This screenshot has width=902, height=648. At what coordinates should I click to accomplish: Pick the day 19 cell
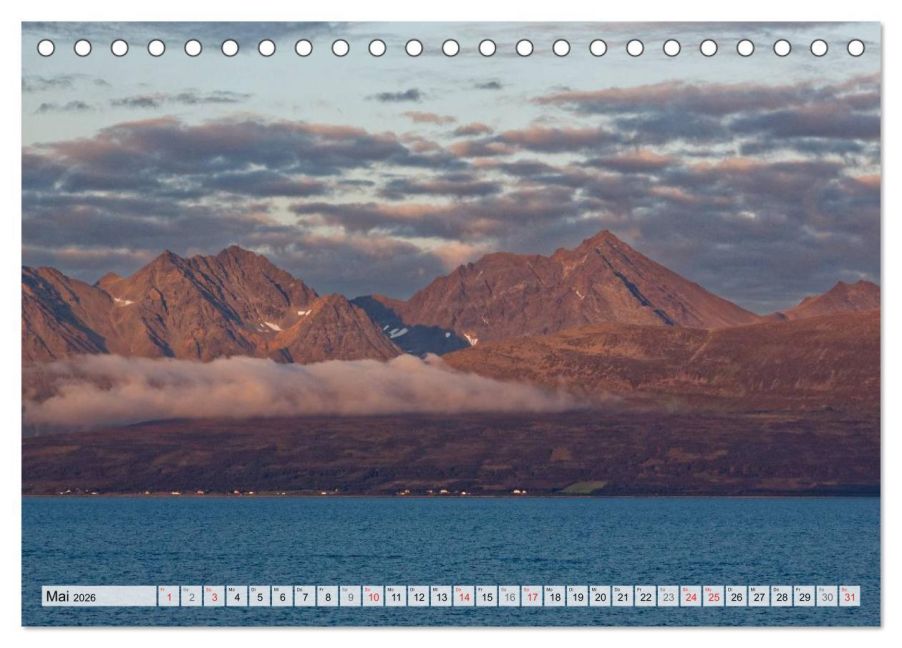pyautogui.click(x=578, y=596)
